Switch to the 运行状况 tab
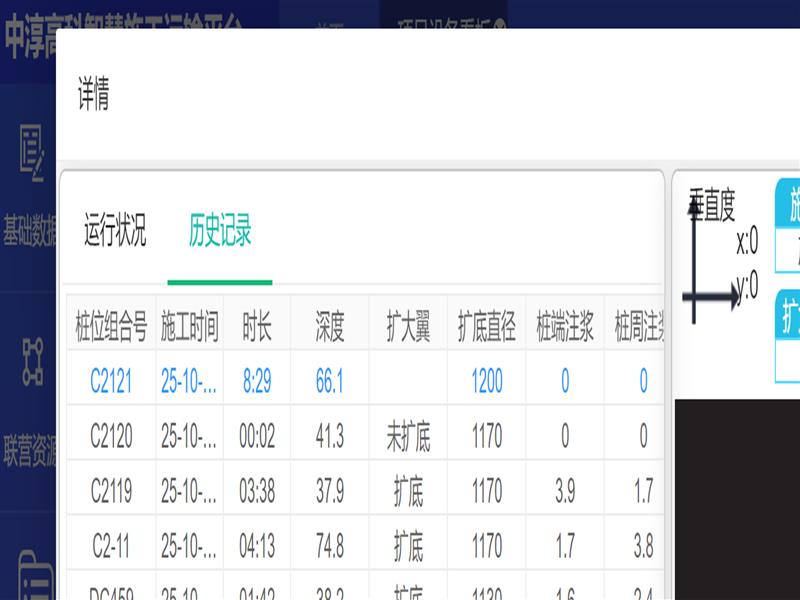 115,231
